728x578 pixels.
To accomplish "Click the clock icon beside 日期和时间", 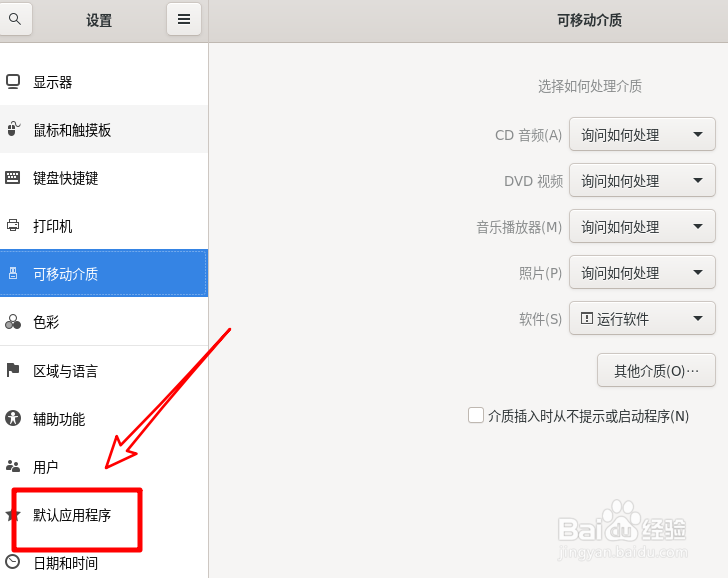I will [13, 562].
